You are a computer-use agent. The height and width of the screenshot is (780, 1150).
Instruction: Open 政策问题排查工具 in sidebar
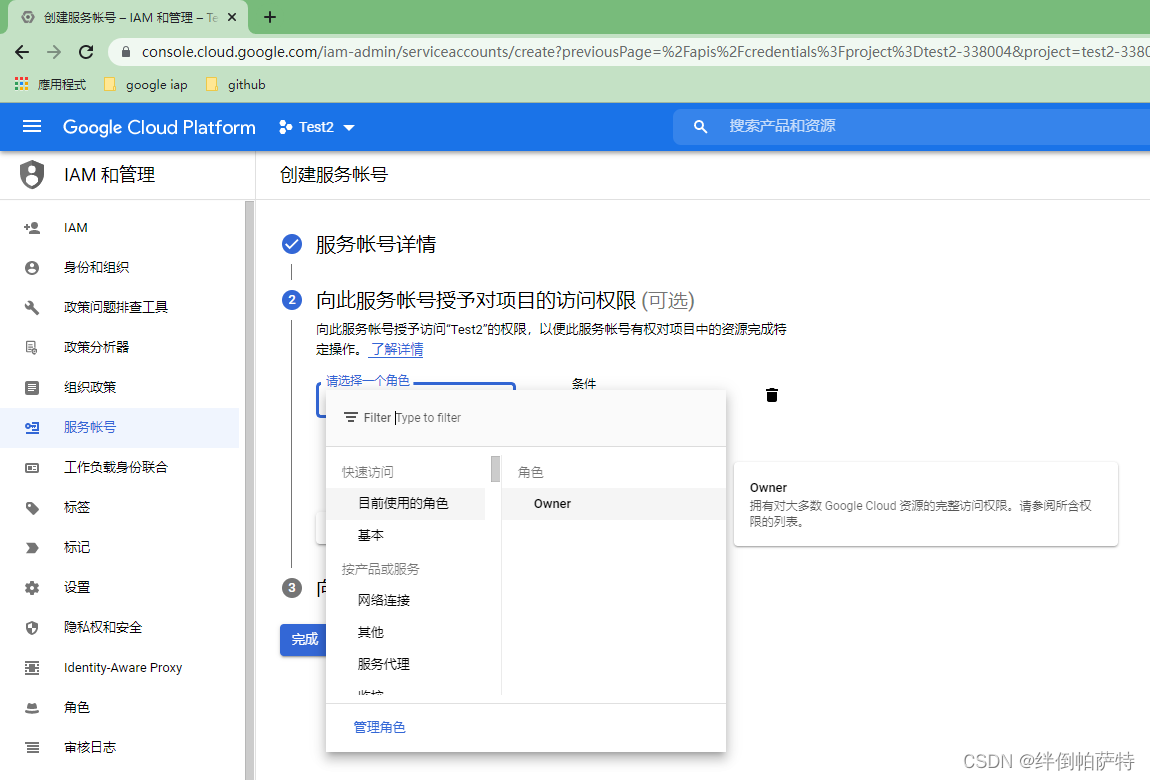120,308
